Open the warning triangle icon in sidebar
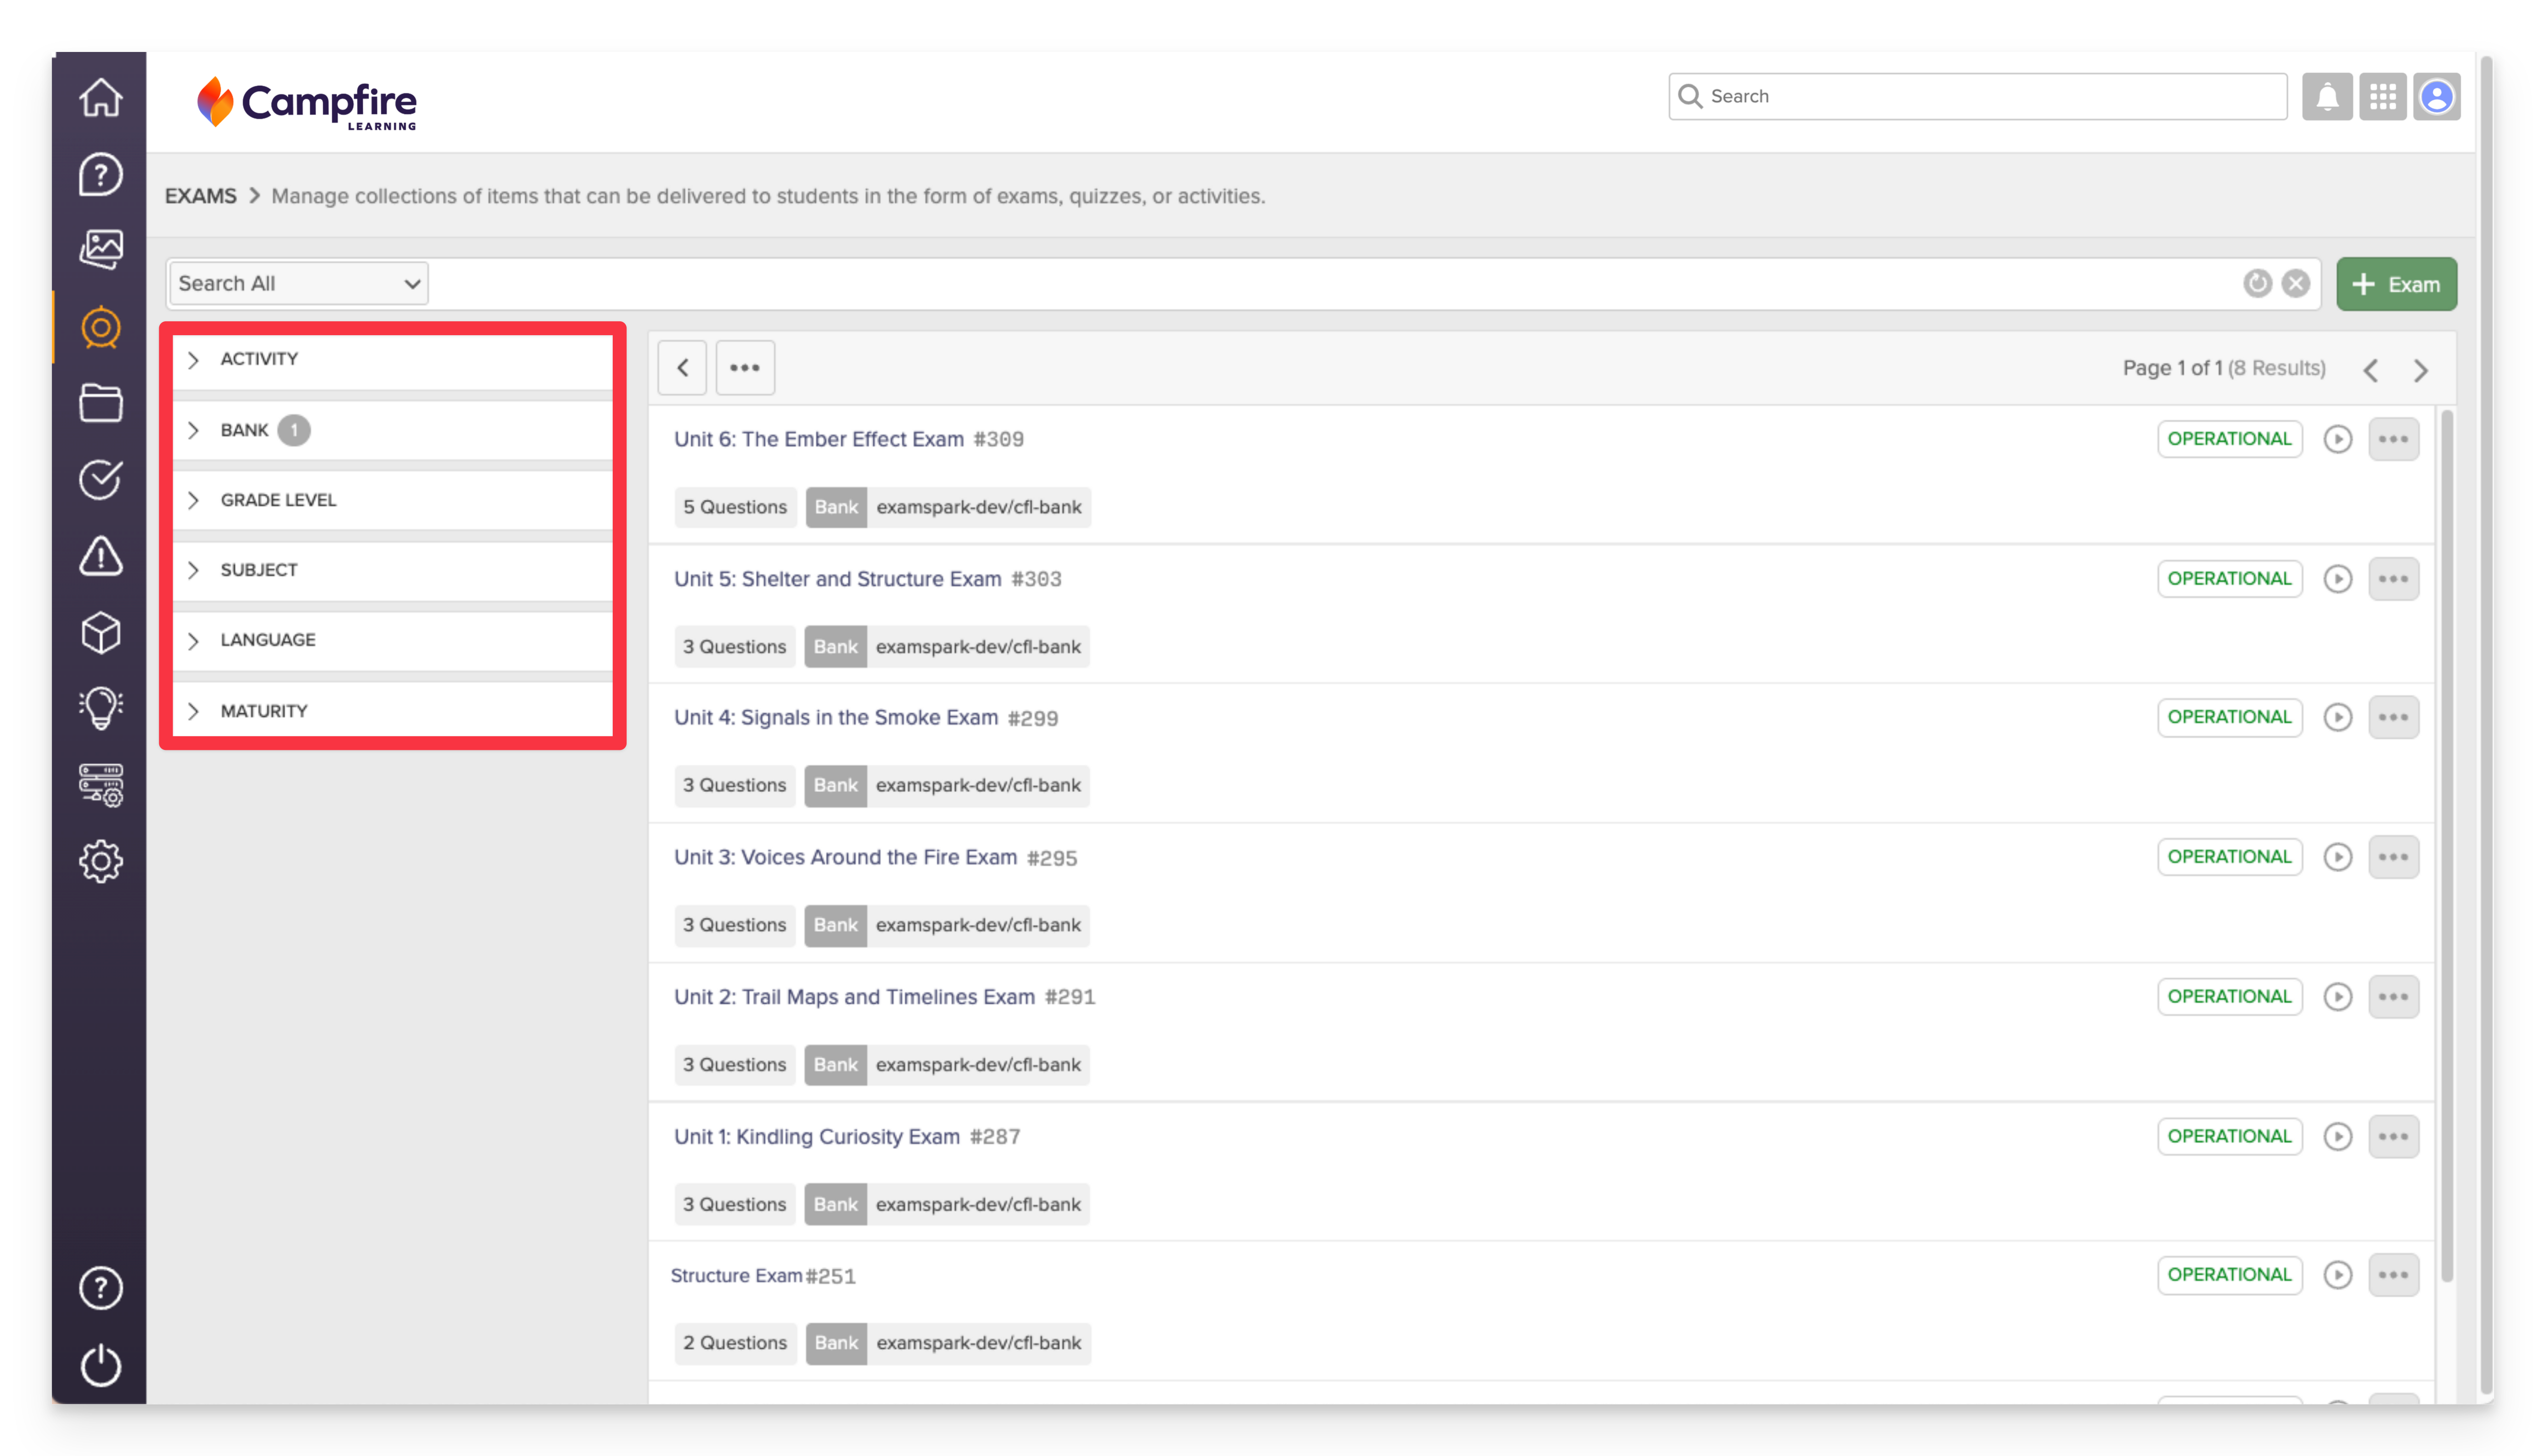This screenshot has width=2546, height=1456. coord(100,556)
